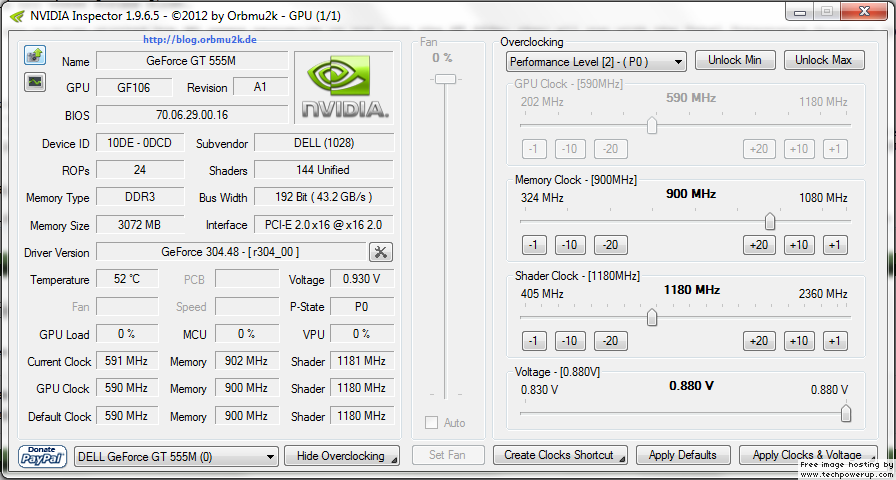The image size is (896, 480).
Task: Click Hide Overclocking button
Action: coord(342,456)
